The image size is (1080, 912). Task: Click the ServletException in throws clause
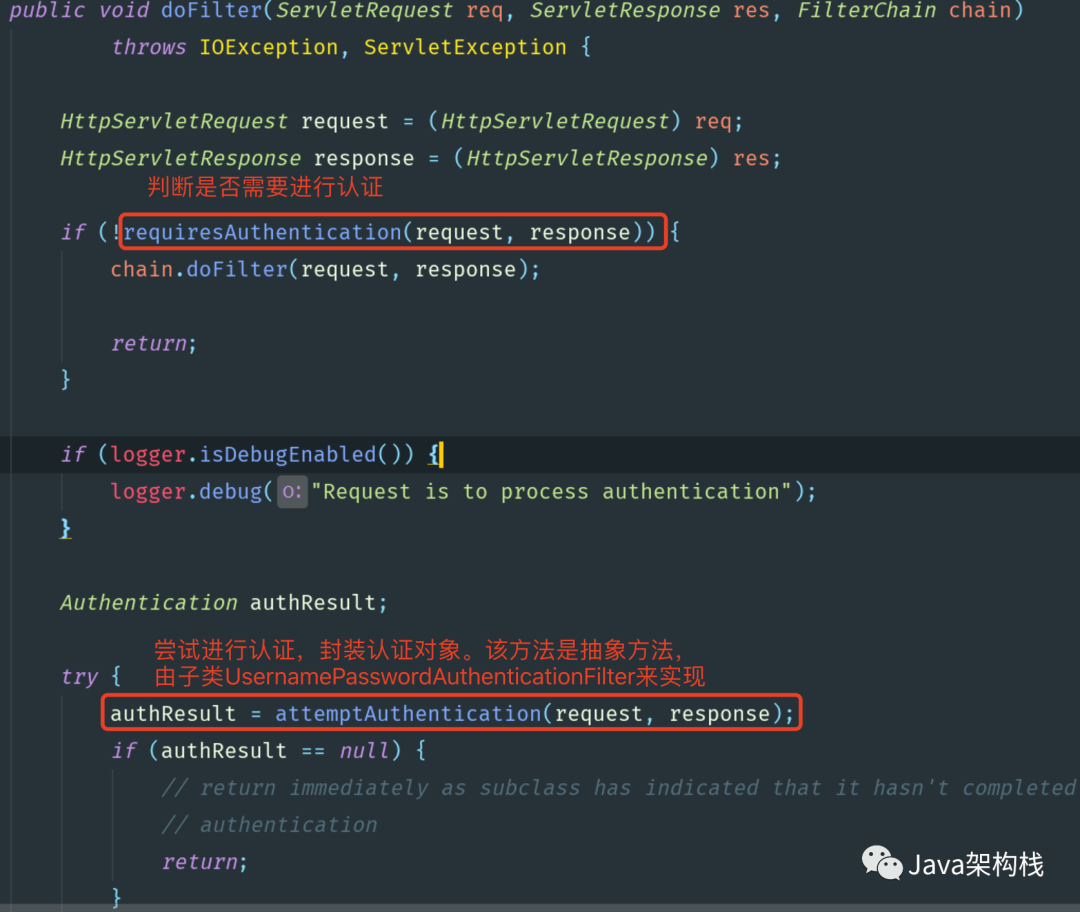click(465, 48)
